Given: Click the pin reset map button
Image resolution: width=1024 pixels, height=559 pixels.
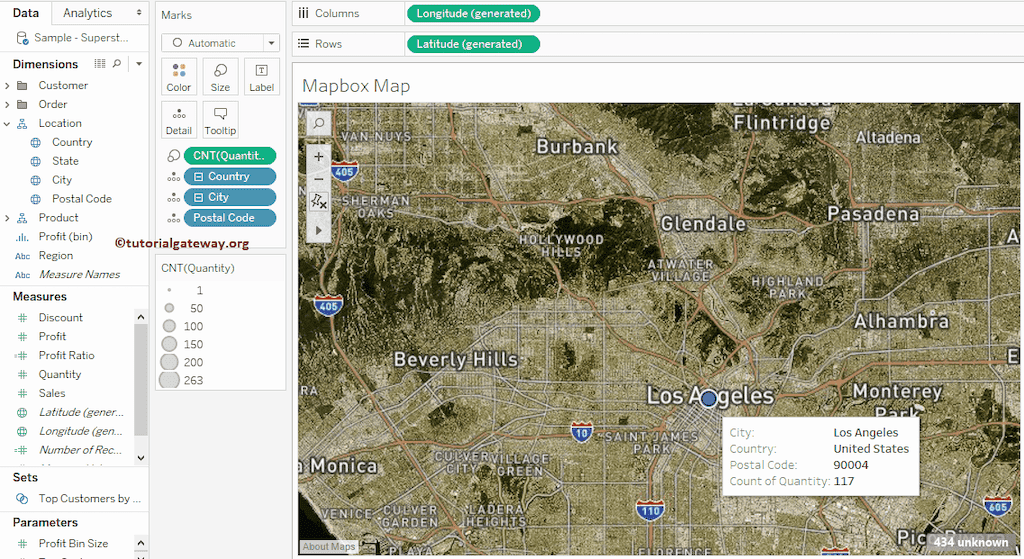Looking at the screenshot, I should point(318,203).
